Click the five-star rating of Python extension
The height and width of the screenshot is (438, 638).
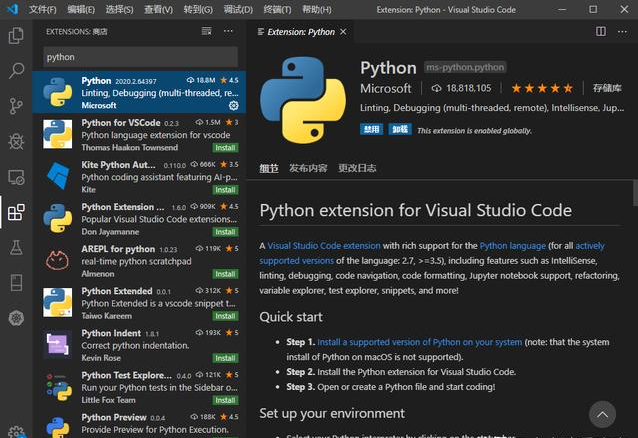[x=542, y=88]
